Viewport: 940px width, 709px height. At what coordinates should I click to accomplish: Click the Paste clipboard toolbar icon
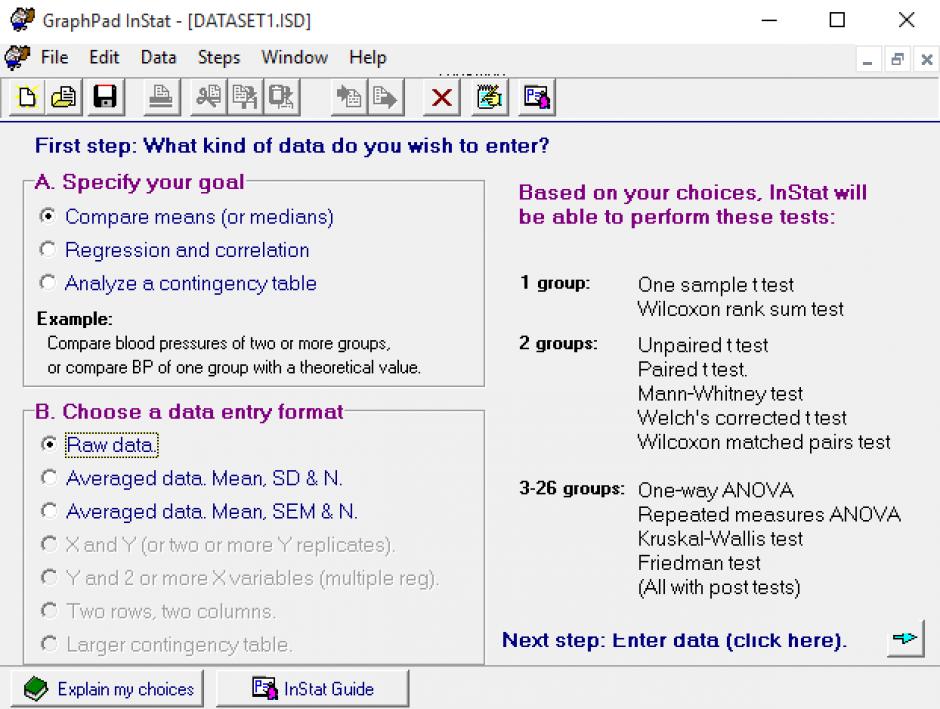click(281, 96)
